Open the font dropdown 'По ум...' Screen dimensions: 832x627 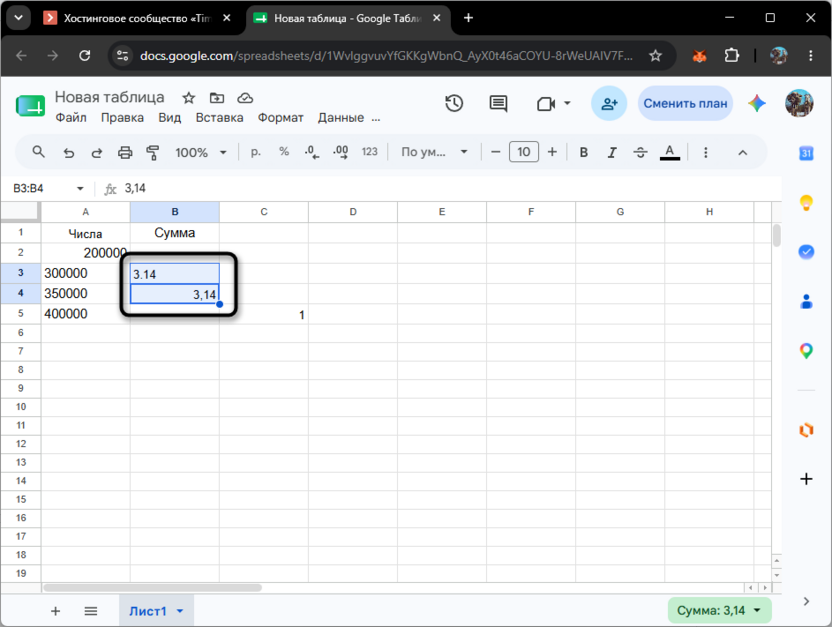(x=434, y=152)
